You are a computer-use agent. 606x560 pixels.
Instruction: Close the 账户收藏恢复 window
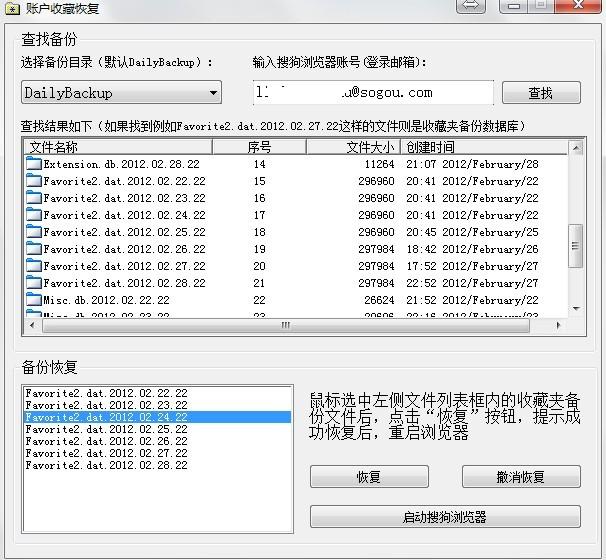[x=578, y=5]
